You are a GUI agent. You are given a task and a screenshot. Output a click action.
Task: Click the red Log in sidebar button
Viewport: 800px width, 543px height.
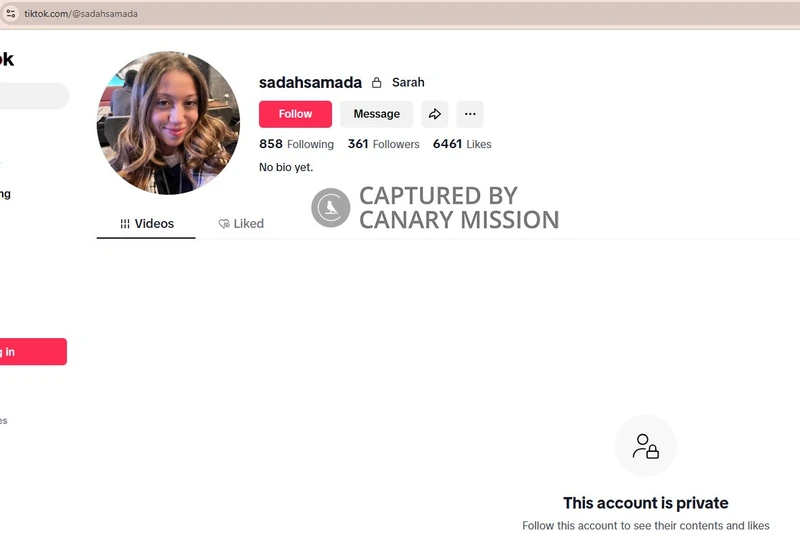(33, 352)
